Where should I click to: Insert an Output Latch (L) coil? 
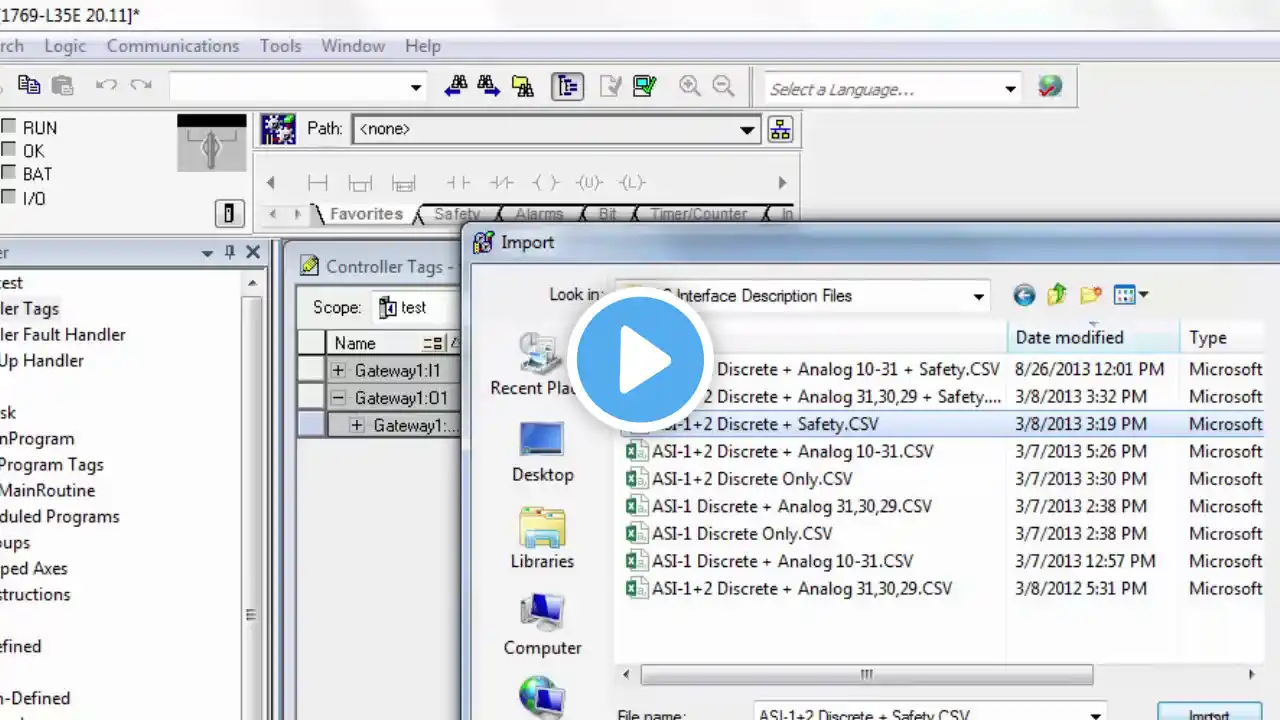pyautogui.click(x=632, y=183)
